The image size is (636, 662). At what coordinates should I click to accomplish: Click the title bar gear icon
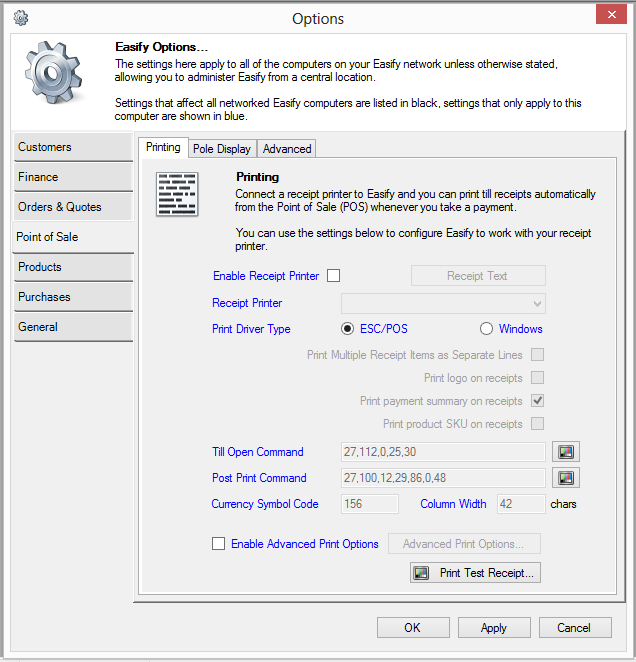click(20, 18)
